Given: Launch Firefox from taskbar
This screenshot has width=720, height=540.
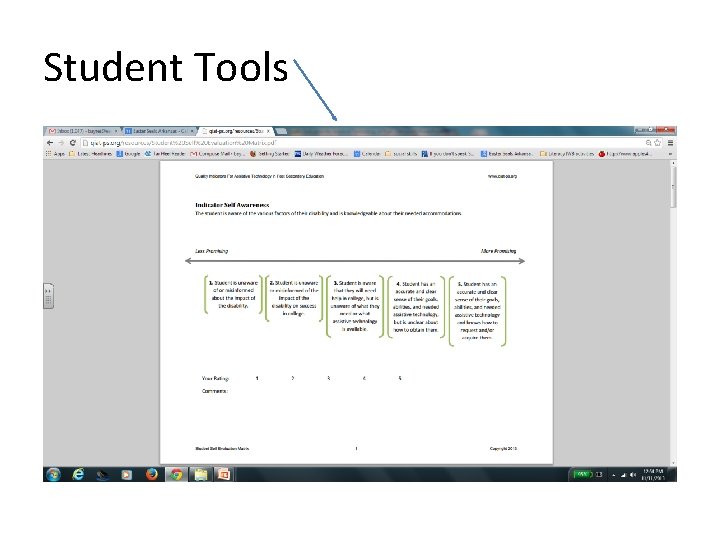Looking at the screenshot, I should coord(152,474).
